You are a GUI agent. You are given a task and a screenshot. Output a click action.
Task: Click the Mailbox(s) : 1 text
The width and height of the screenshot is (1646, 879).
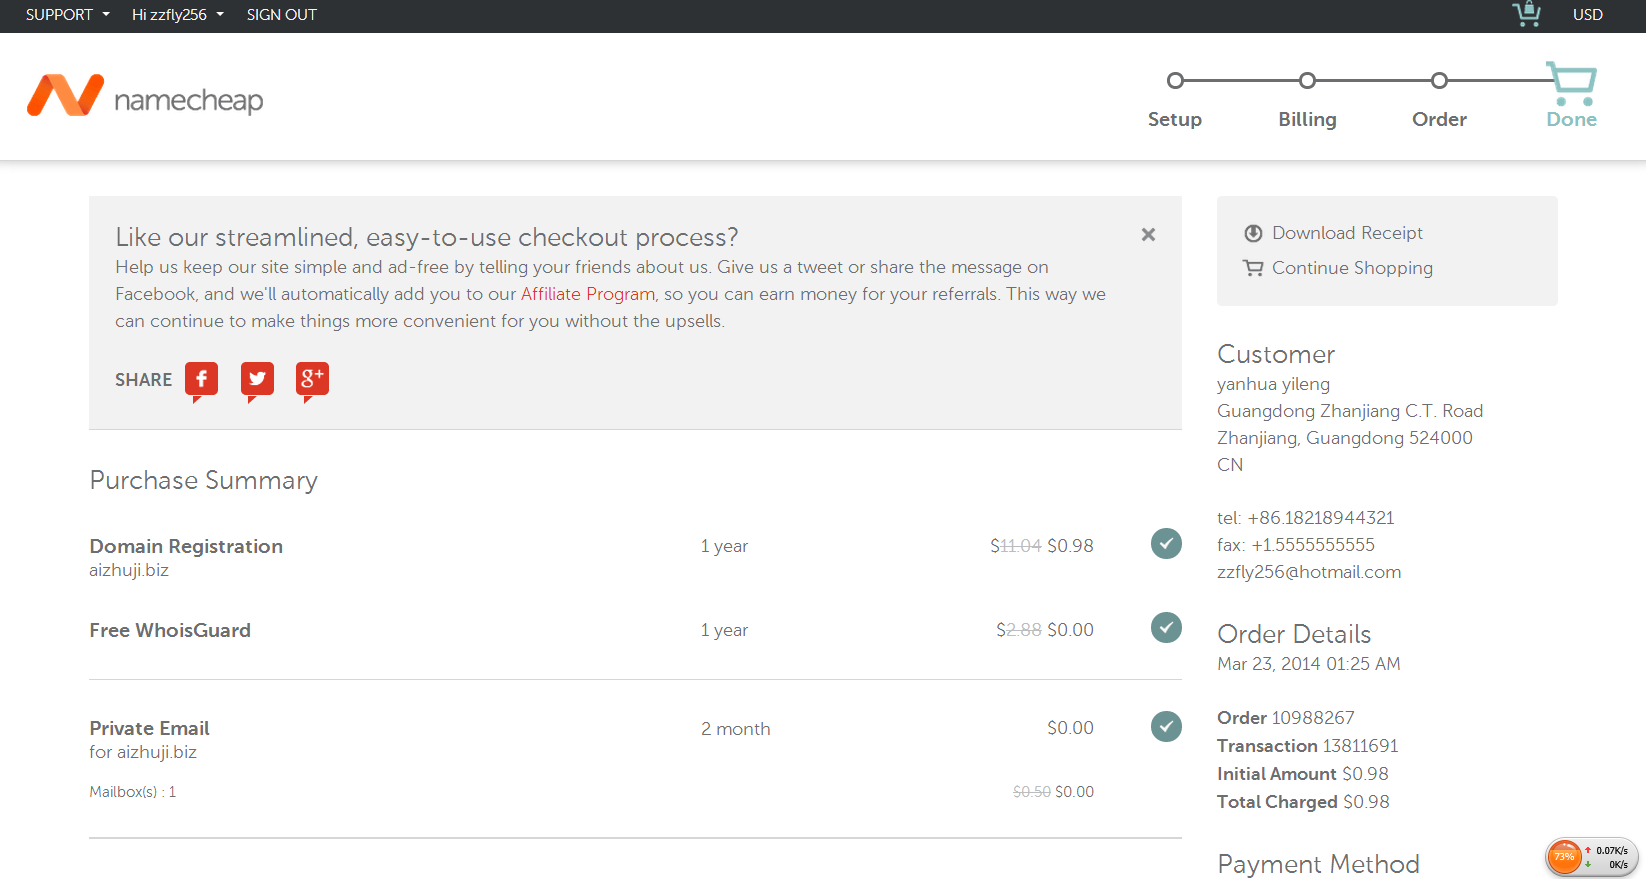pyautogui.click(x=133, y=792)
